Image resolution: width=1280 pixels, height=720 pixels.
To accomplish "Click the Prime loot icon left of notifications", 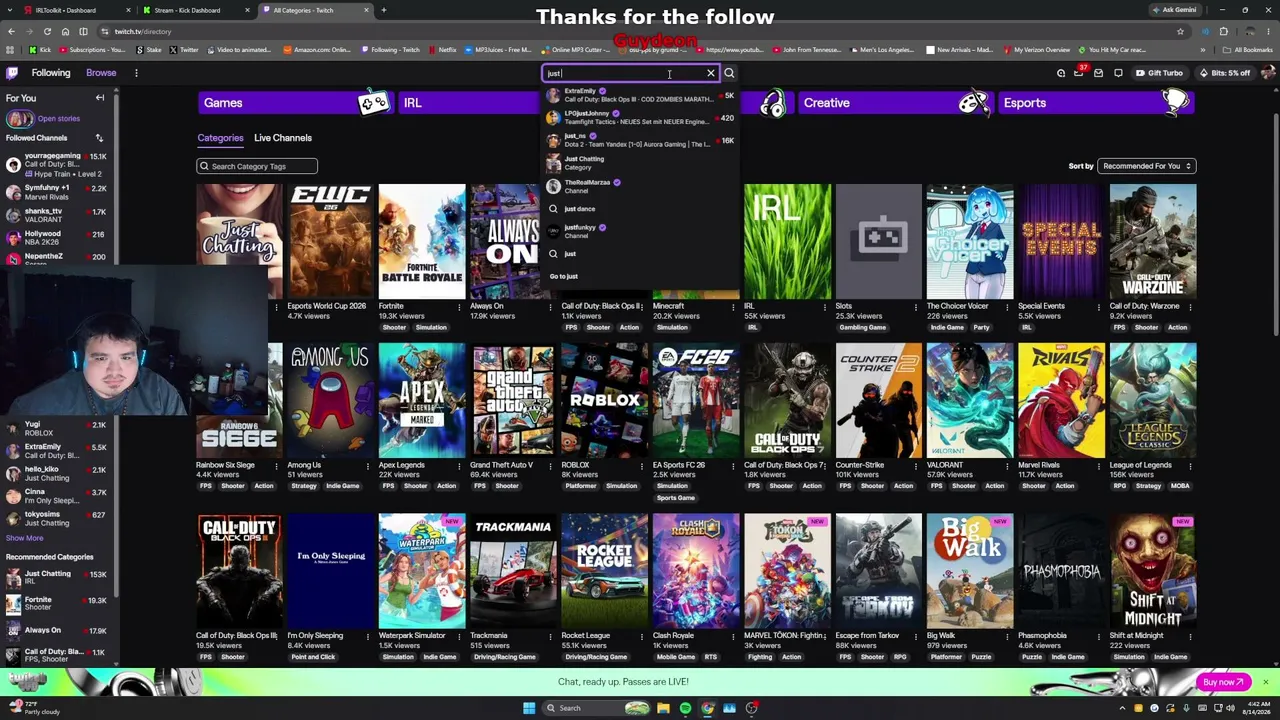I will coord(1061,73).
